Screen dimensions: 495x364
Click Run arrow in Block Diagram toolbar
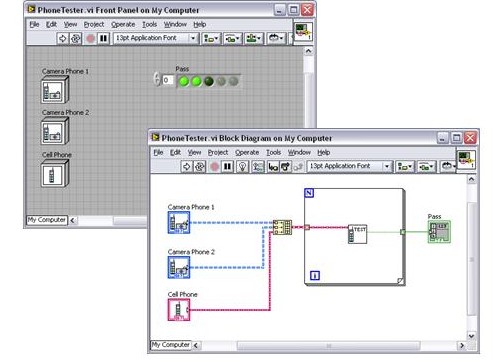click(187, 166)
